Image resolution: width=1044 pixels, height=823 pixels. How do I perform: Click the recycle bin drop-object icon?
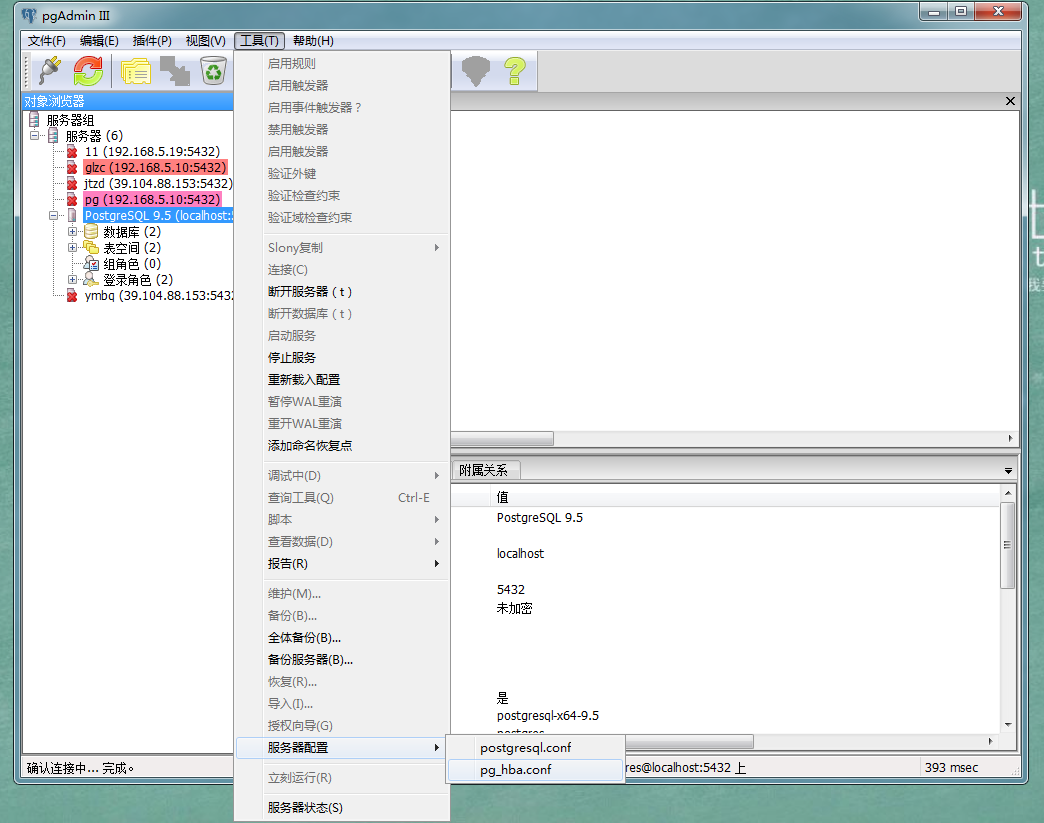pos(213,70)
